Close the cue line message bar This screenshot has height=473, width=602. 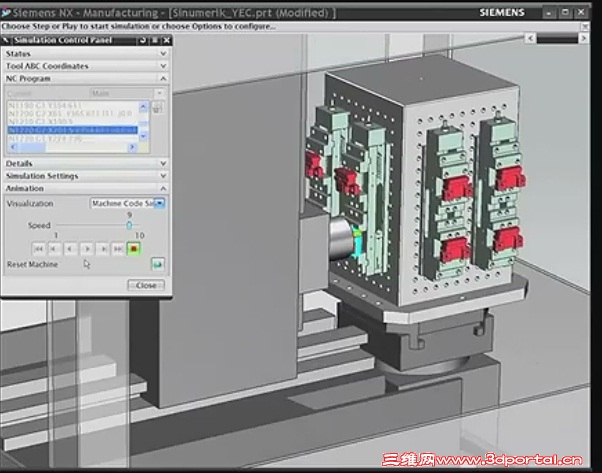(585, 26)
